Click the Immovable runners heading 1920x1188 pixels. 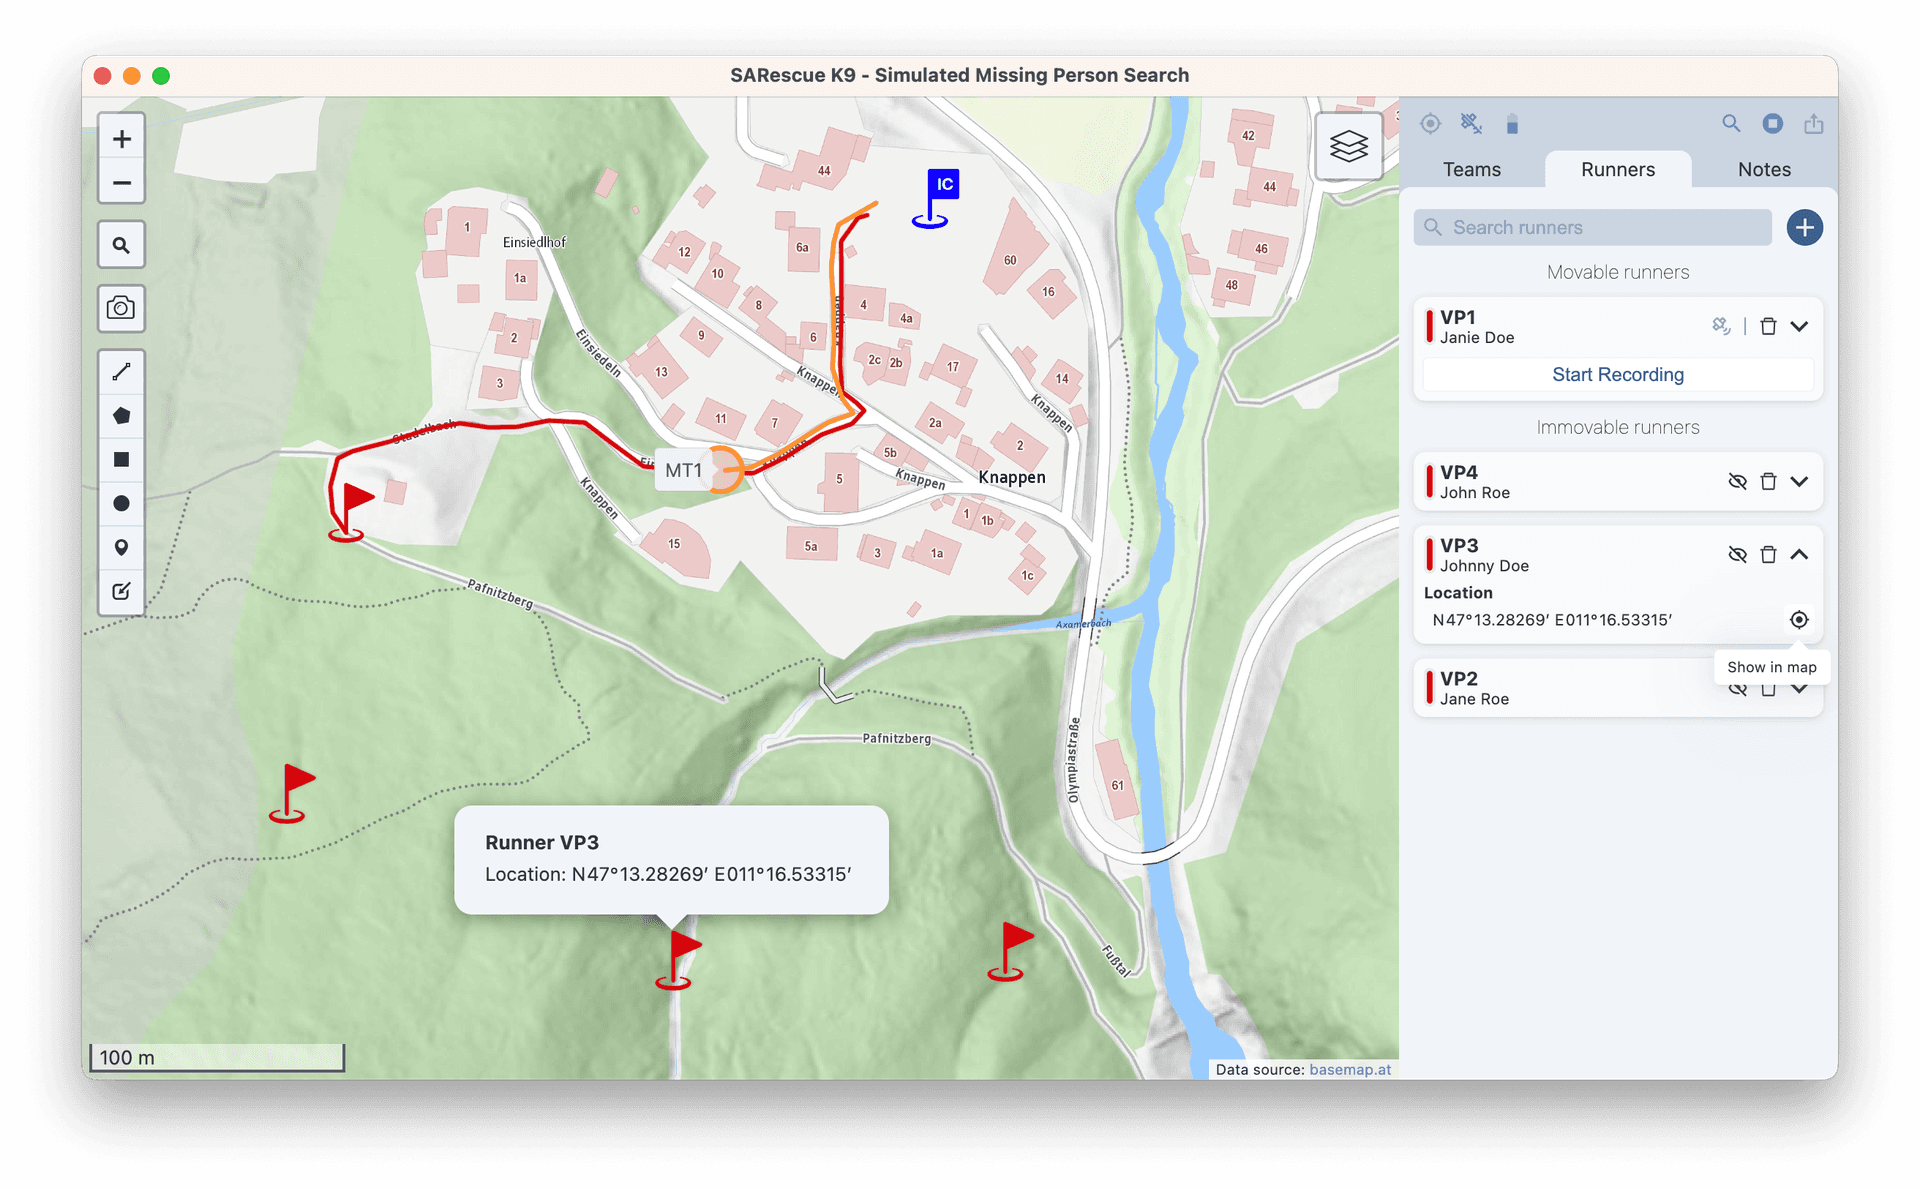click(x=1617, y=427)
